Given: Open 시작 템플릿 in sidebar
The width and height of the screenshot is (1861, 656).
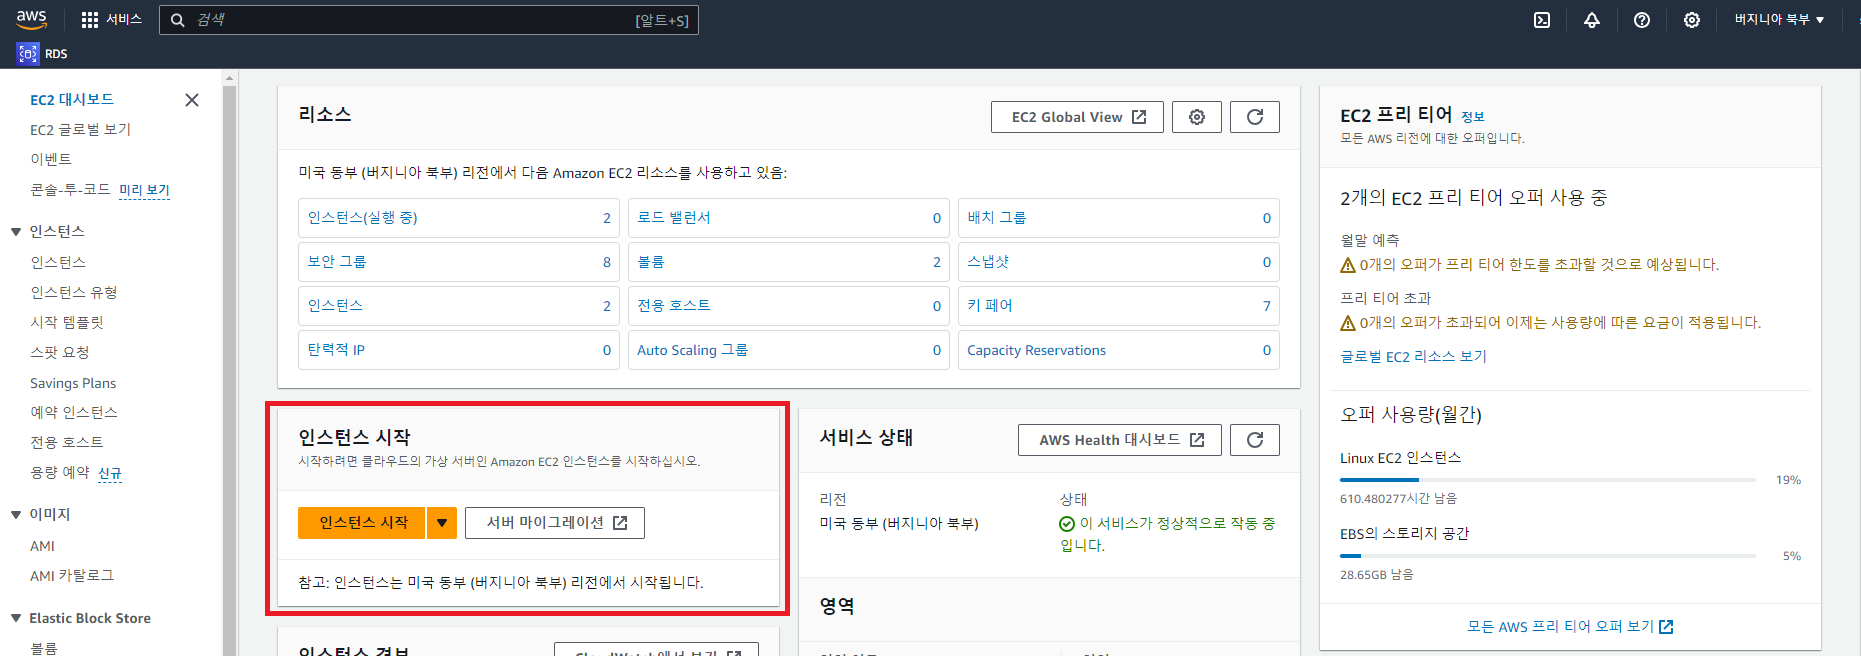Looking at the screenshot, I should 67,323.
